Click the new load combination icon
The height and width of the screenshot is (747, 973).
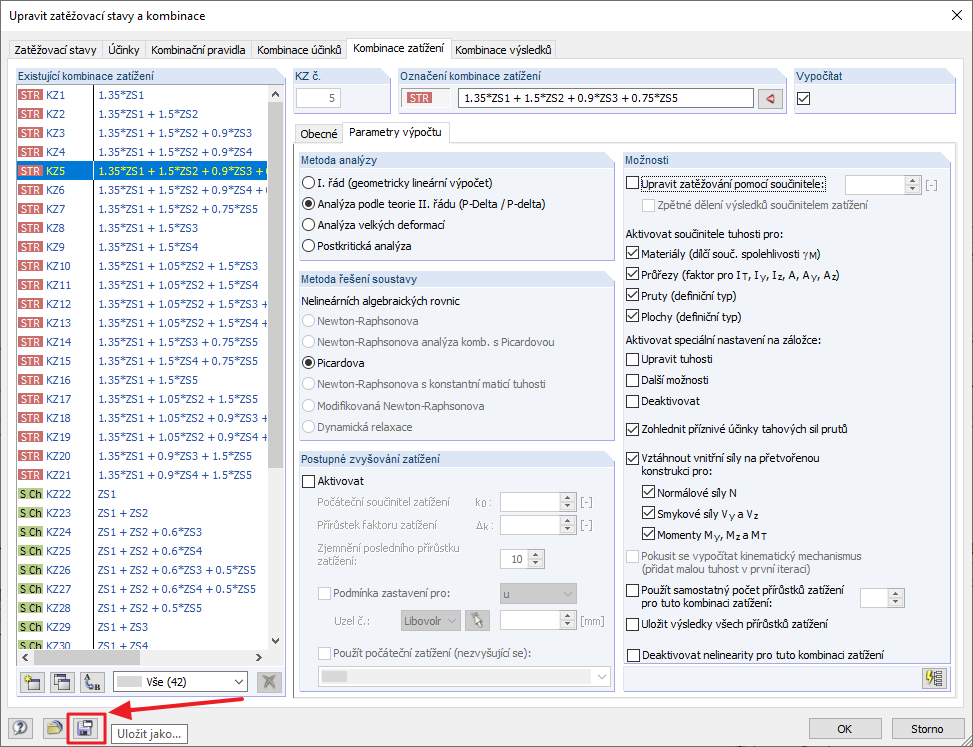coord(32,682)
